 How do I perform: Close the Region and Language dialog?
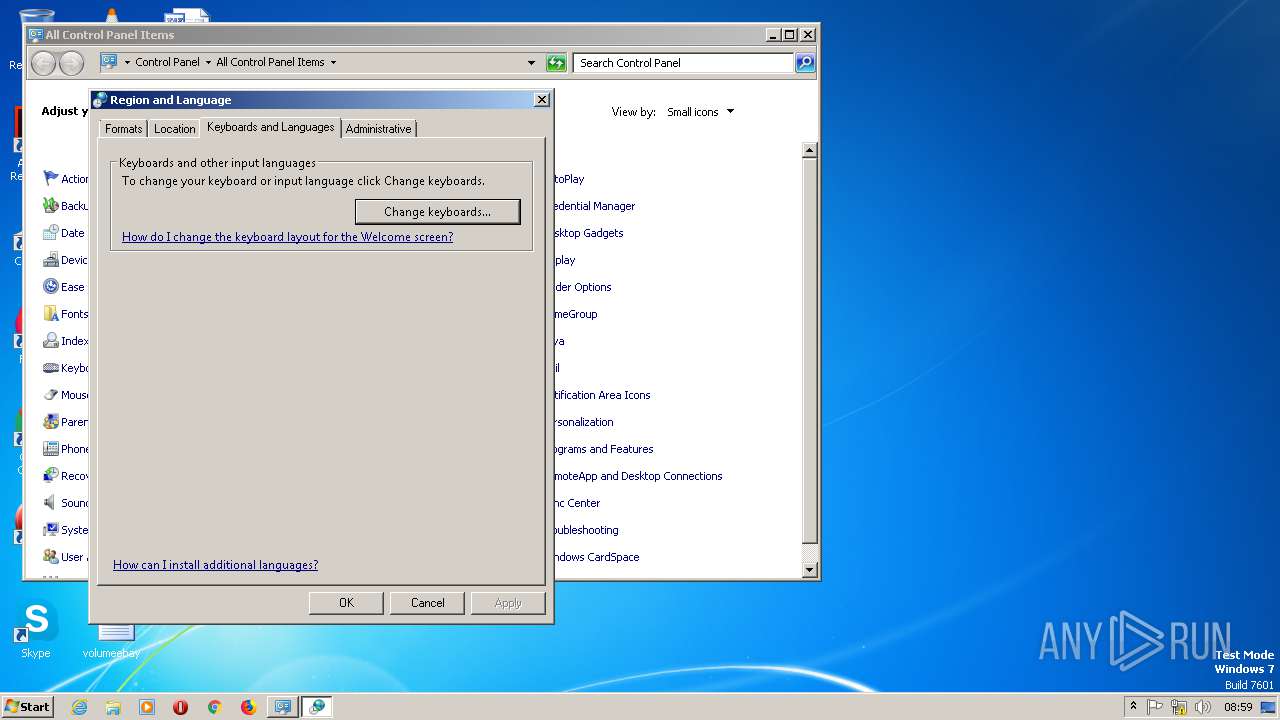[x=541, y=99]
